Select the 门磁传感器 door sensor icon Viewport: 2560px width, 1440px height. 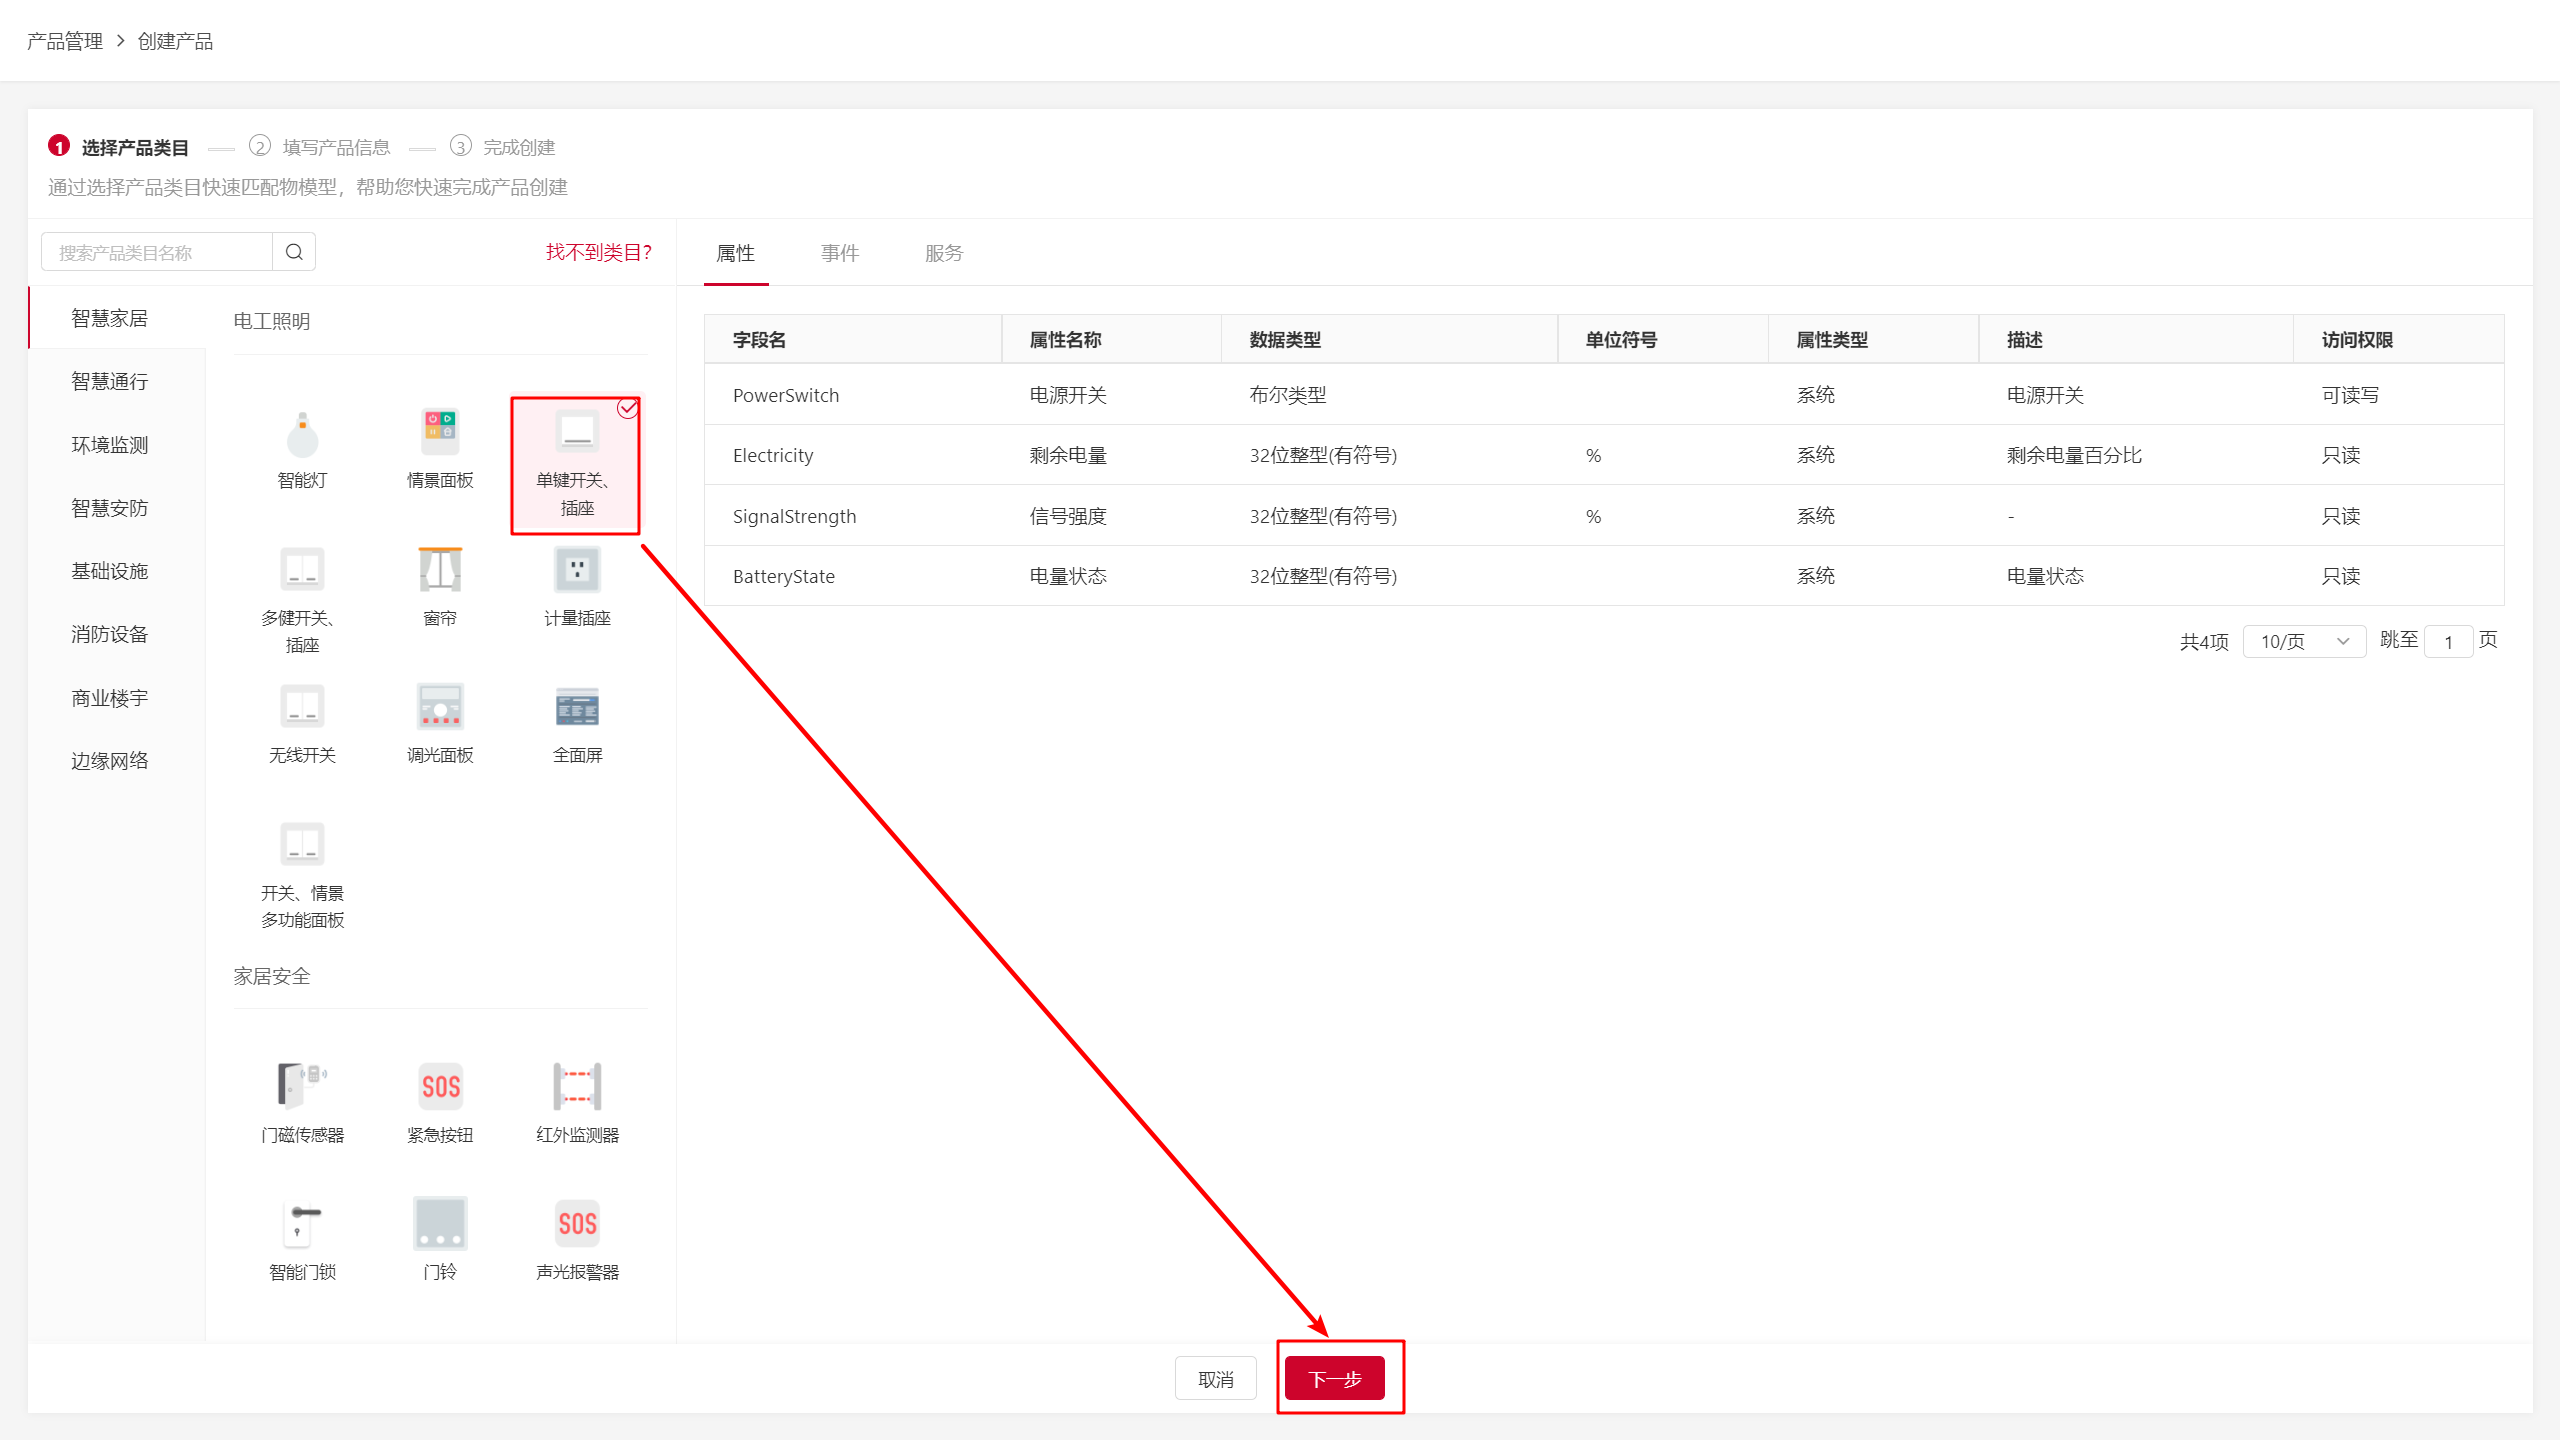click(x=302, y=1088)
